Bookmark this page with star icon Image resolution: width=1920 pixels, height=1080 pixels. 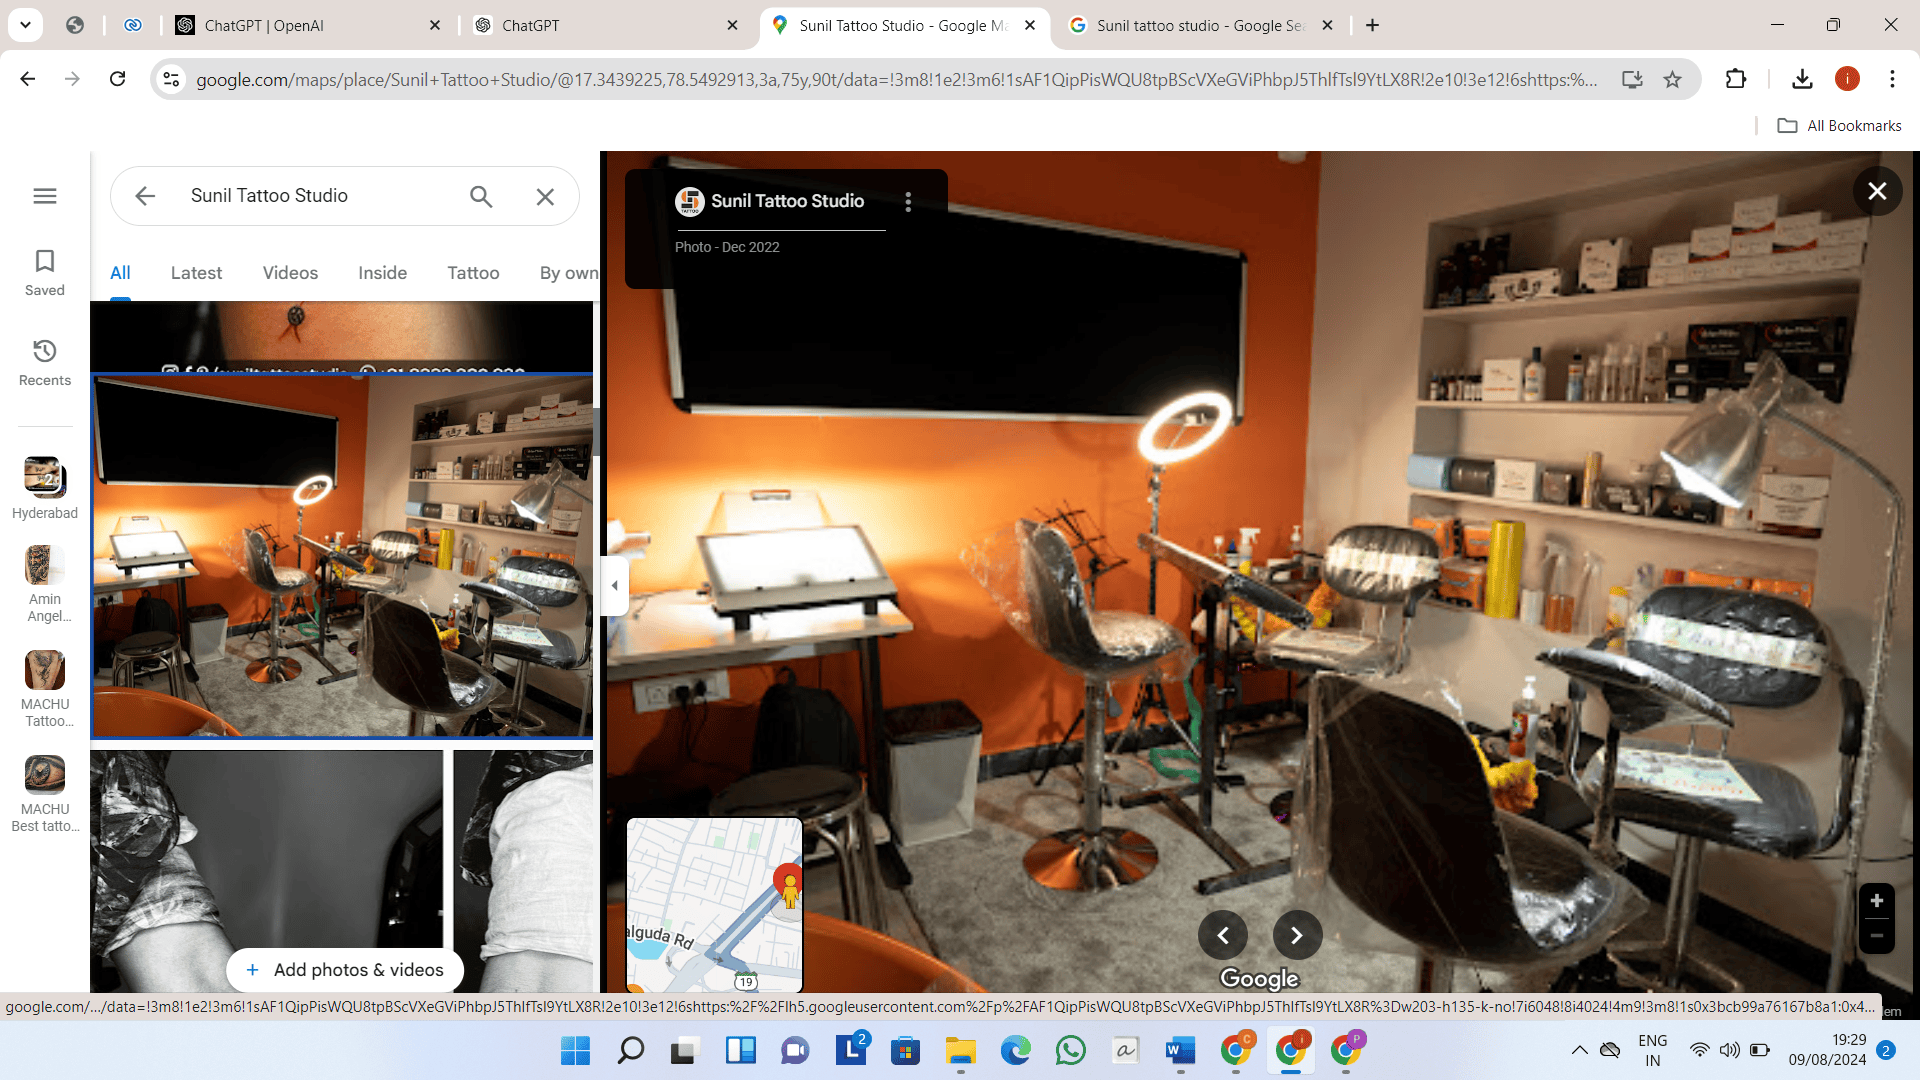pos(1672,79)
